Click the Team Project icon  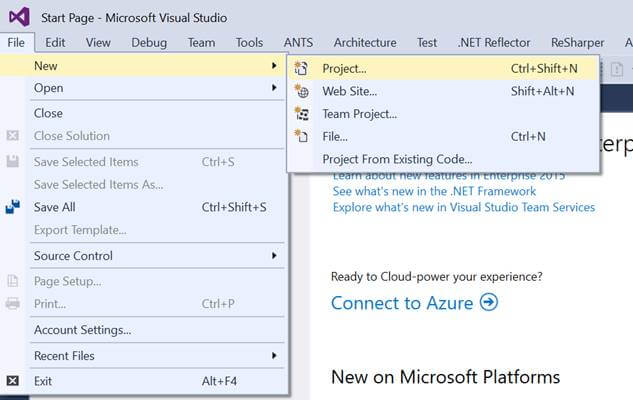tap(301, 114)
